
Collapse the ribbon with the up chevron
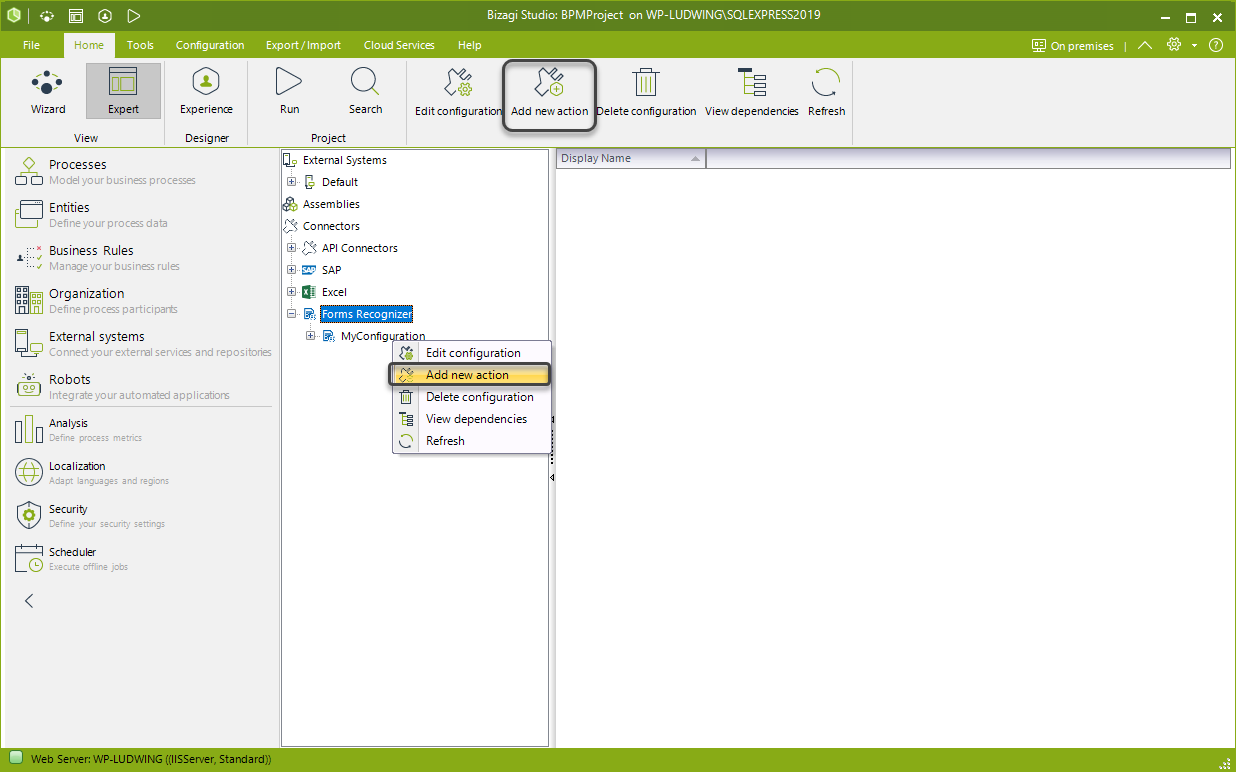pos(1145,45)
